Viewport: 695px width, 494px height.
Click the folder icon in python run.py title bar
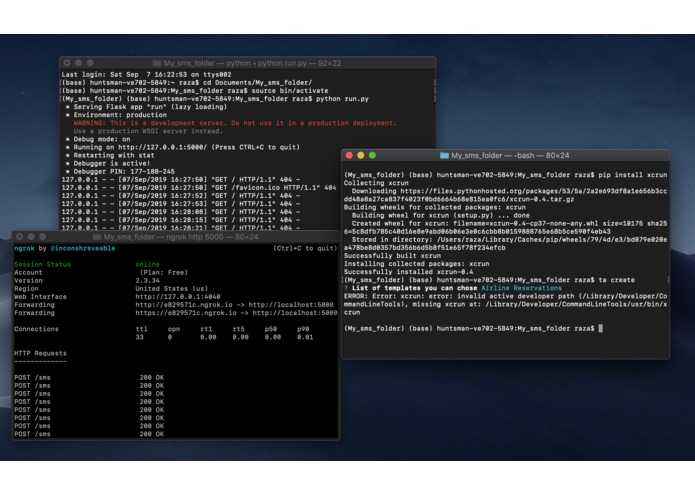(156, 63)
